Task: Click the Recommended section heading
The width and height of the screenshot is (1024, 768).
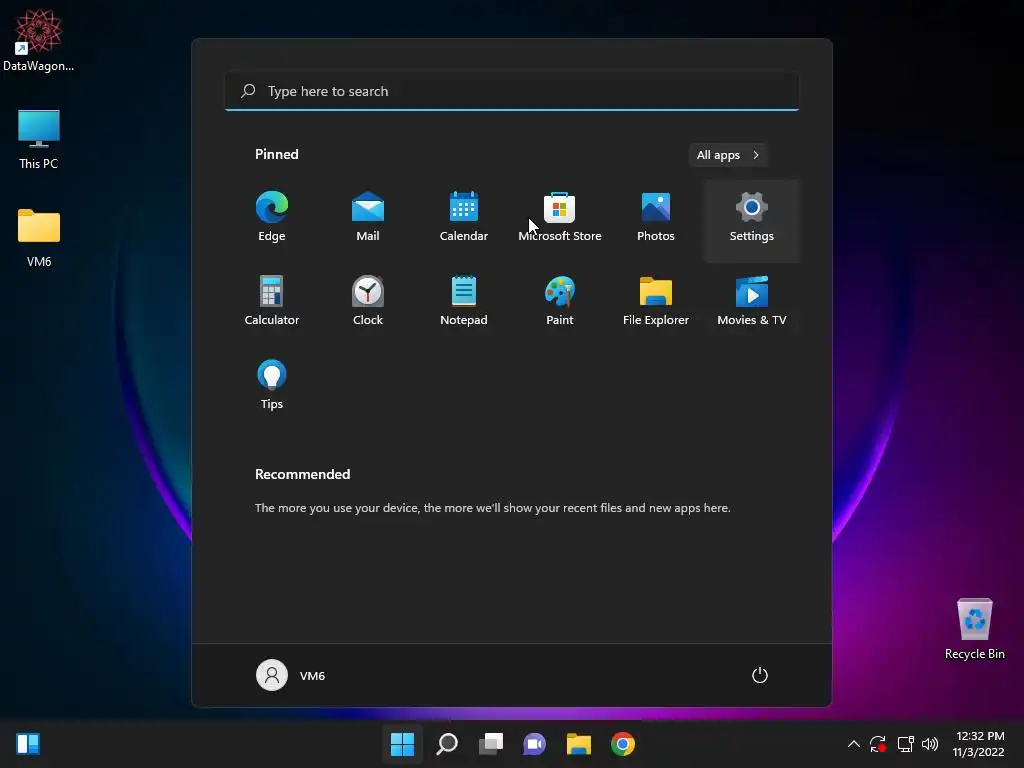Action: pos(302,474)
